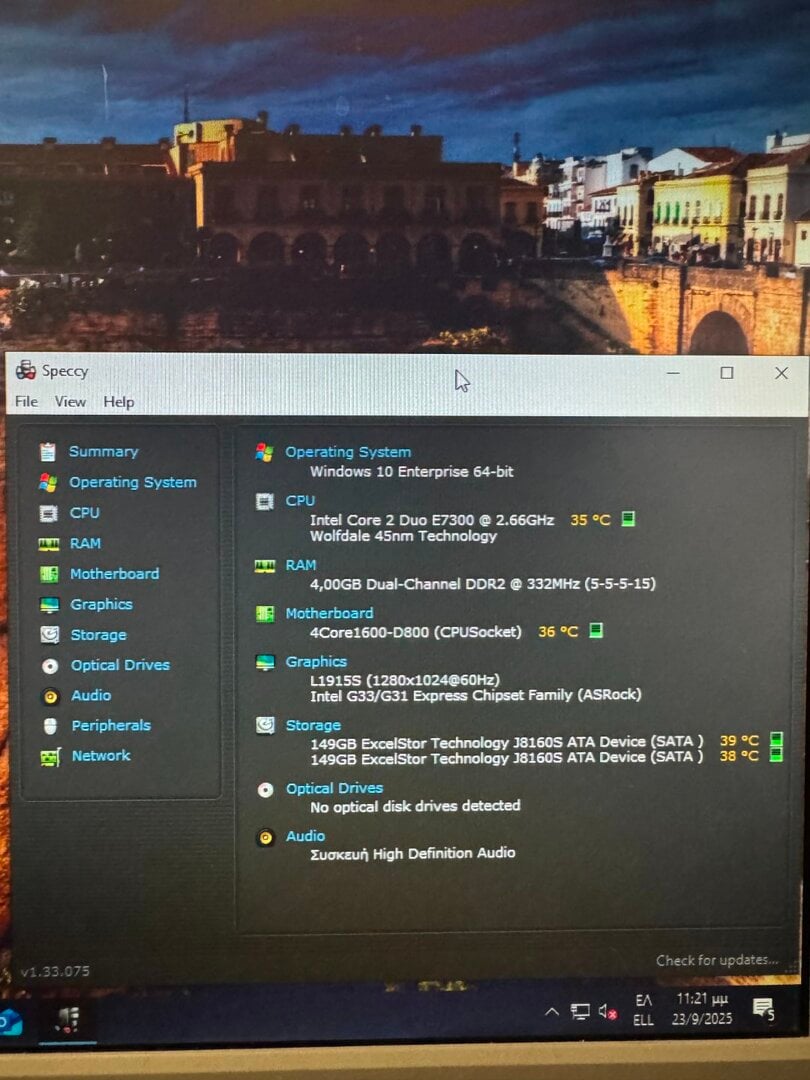Click Intel G33/G31 Express Chipset text

tap(475, 695)
